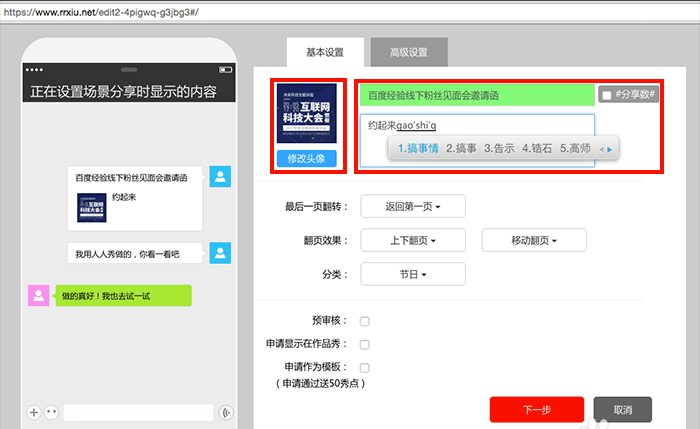Click the pink avatar icon beside green bubble
Screen dimensions: 700x429
pyautogui.click(x=38, y=296)
